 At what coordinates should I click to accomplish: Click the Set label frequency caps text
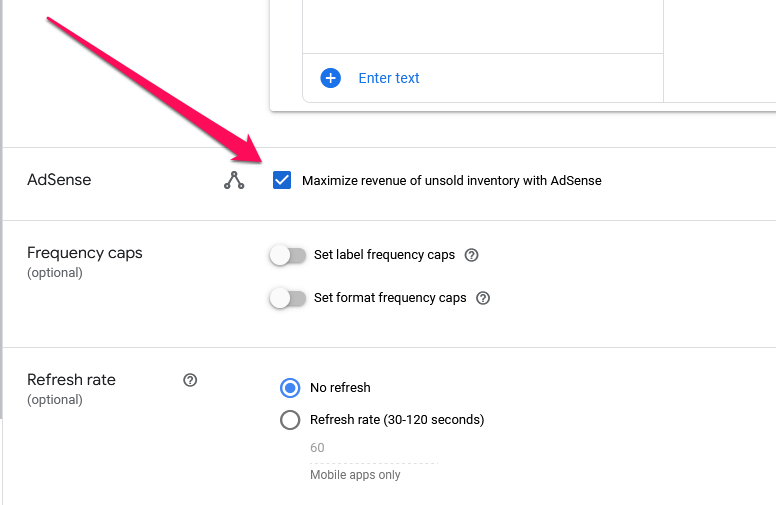[x=385, y=255]
